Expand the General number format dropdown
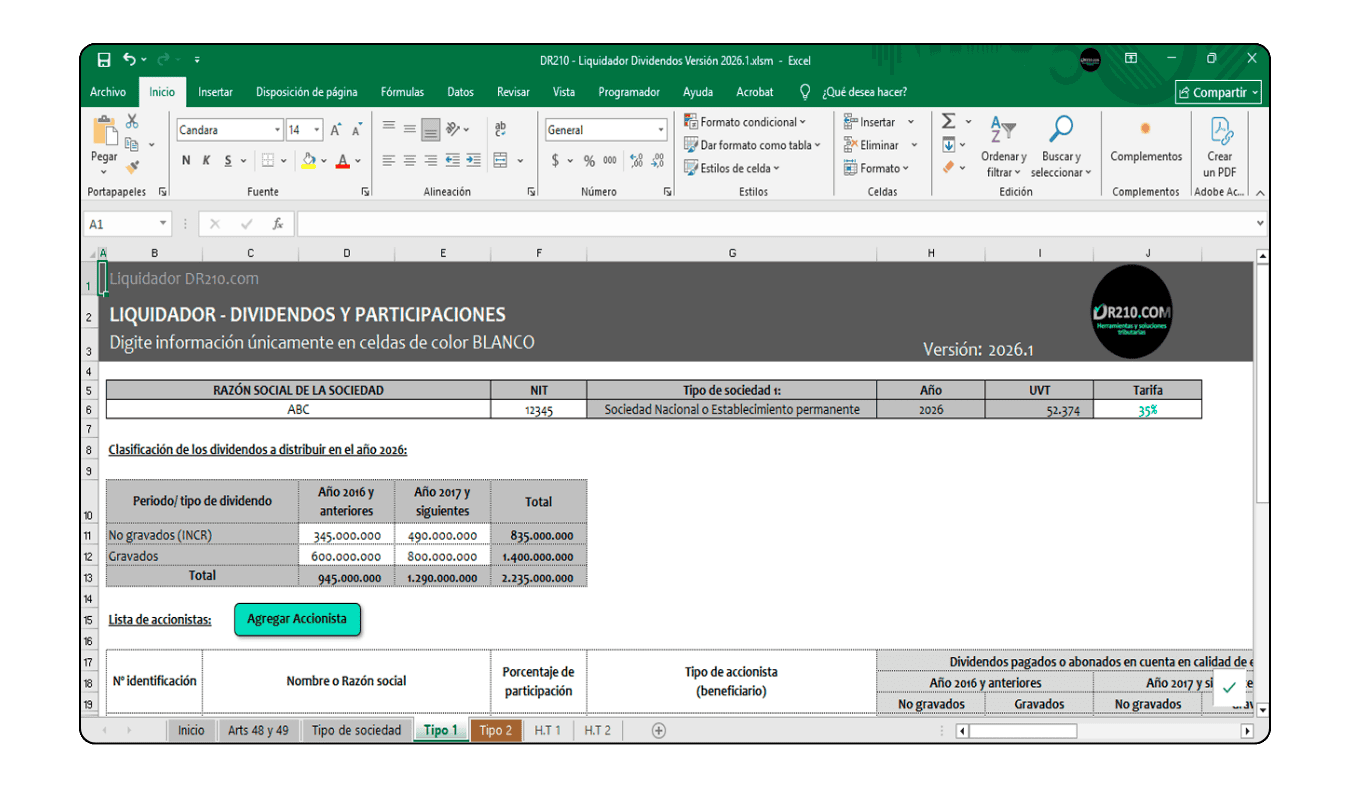This screenshot has width=1350, height=788. click(x=660, y=130)
